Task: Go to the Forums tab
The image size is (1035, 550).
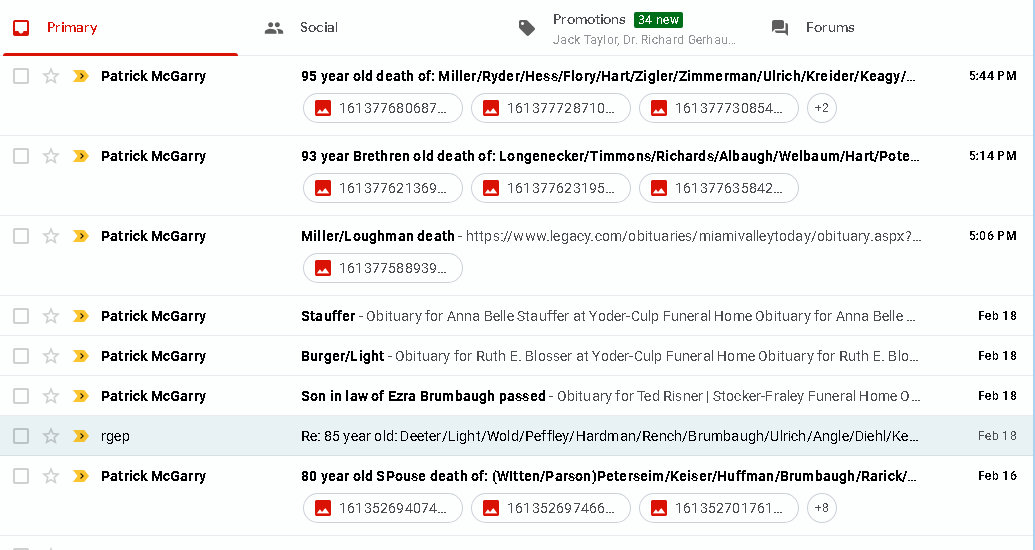Action: coord(829,28)
